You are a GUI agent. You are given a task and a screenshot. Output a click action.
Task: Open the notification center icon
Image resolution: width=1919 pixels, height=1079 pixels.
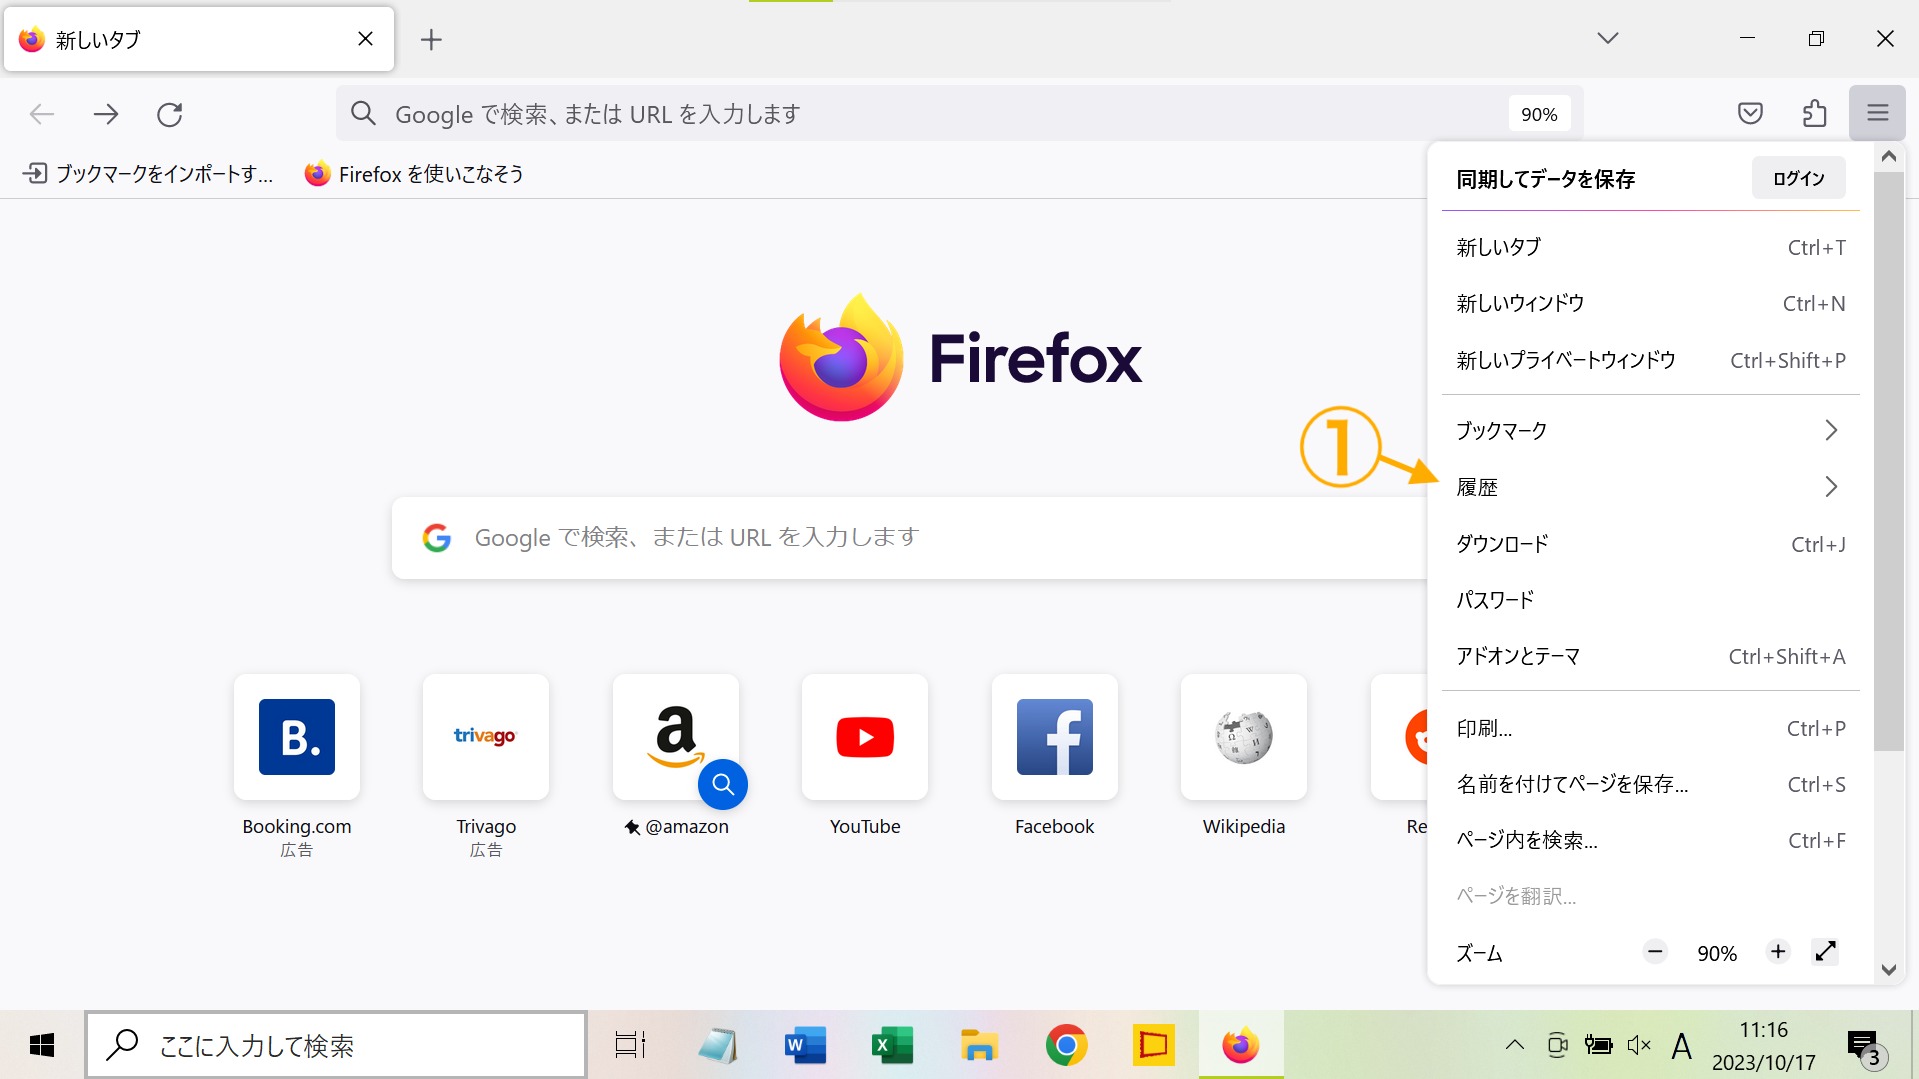1866,1047
